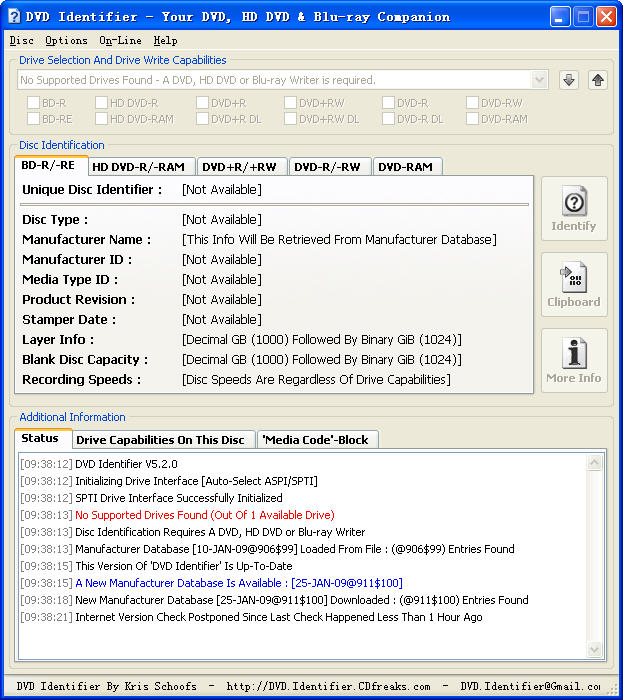The width and height of the screenshot is (623, 700).
Task: Click 'Manufacturer Database Loaded From File' log line
Action: click(x=295, y=549)
